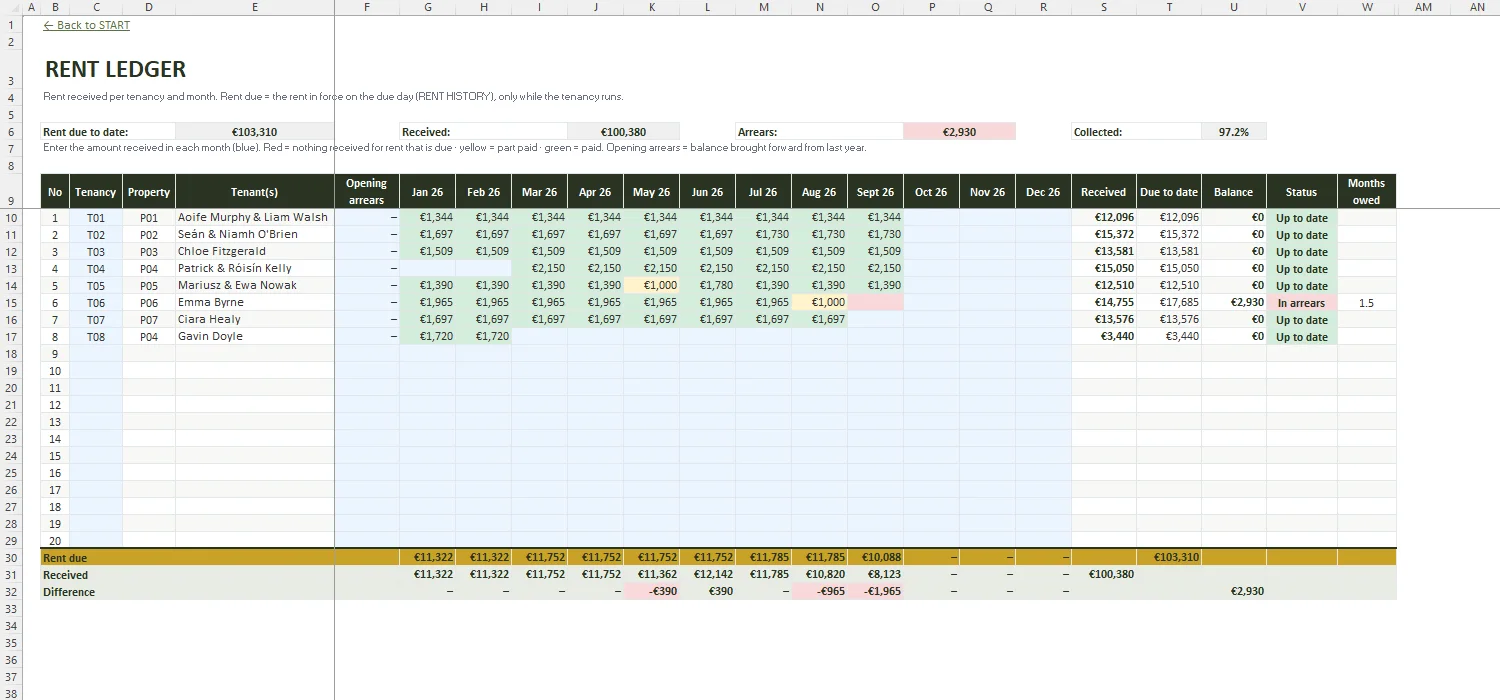
Task: Click the Months owed column heading
Action: (1366, 191)
